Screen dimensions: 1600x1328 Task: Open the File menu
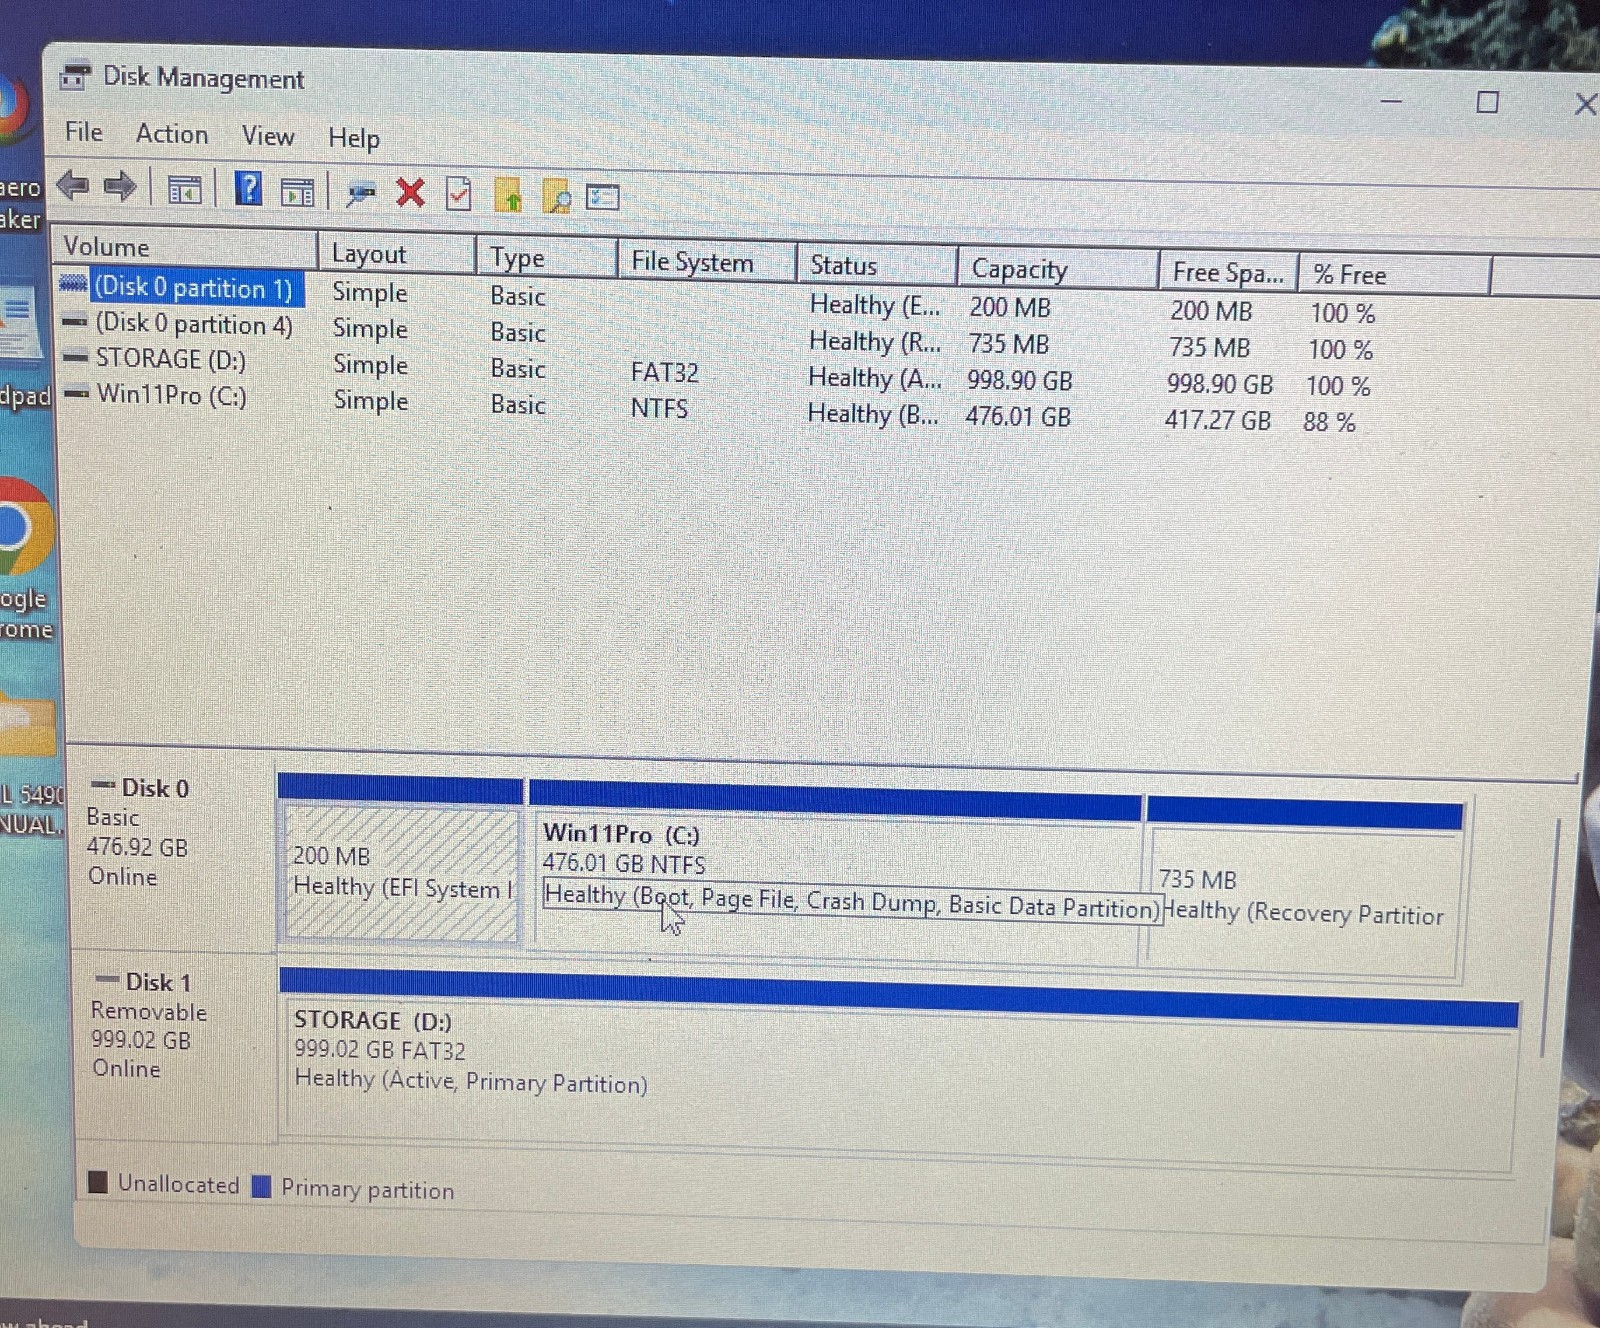point(84,132)
